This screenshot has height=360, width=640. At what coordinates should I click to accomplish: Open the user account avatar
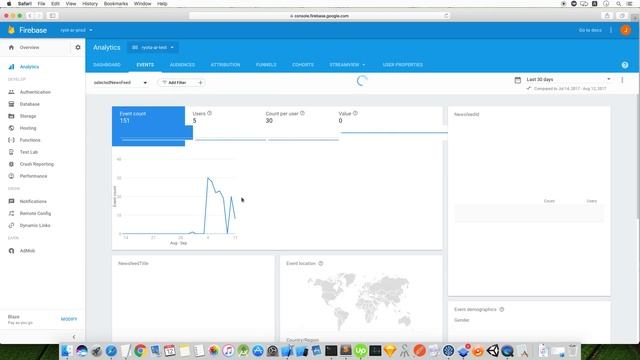[625, 30]
